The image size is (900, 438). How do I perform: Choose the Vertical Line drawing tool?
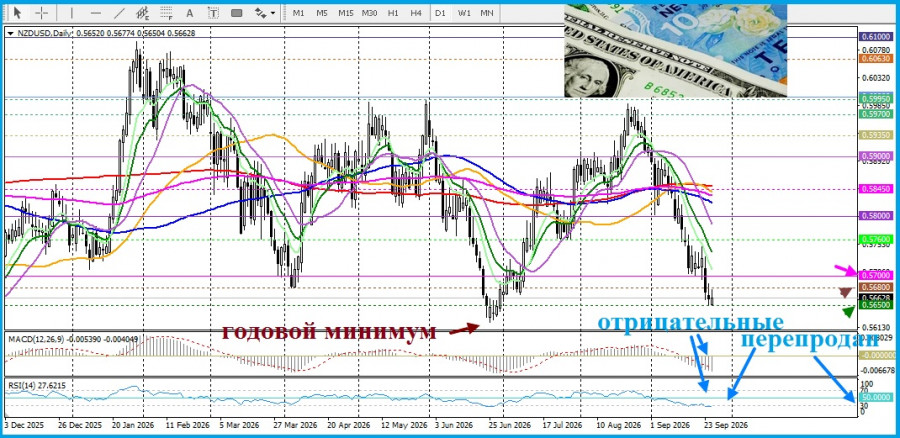point(72,13)
